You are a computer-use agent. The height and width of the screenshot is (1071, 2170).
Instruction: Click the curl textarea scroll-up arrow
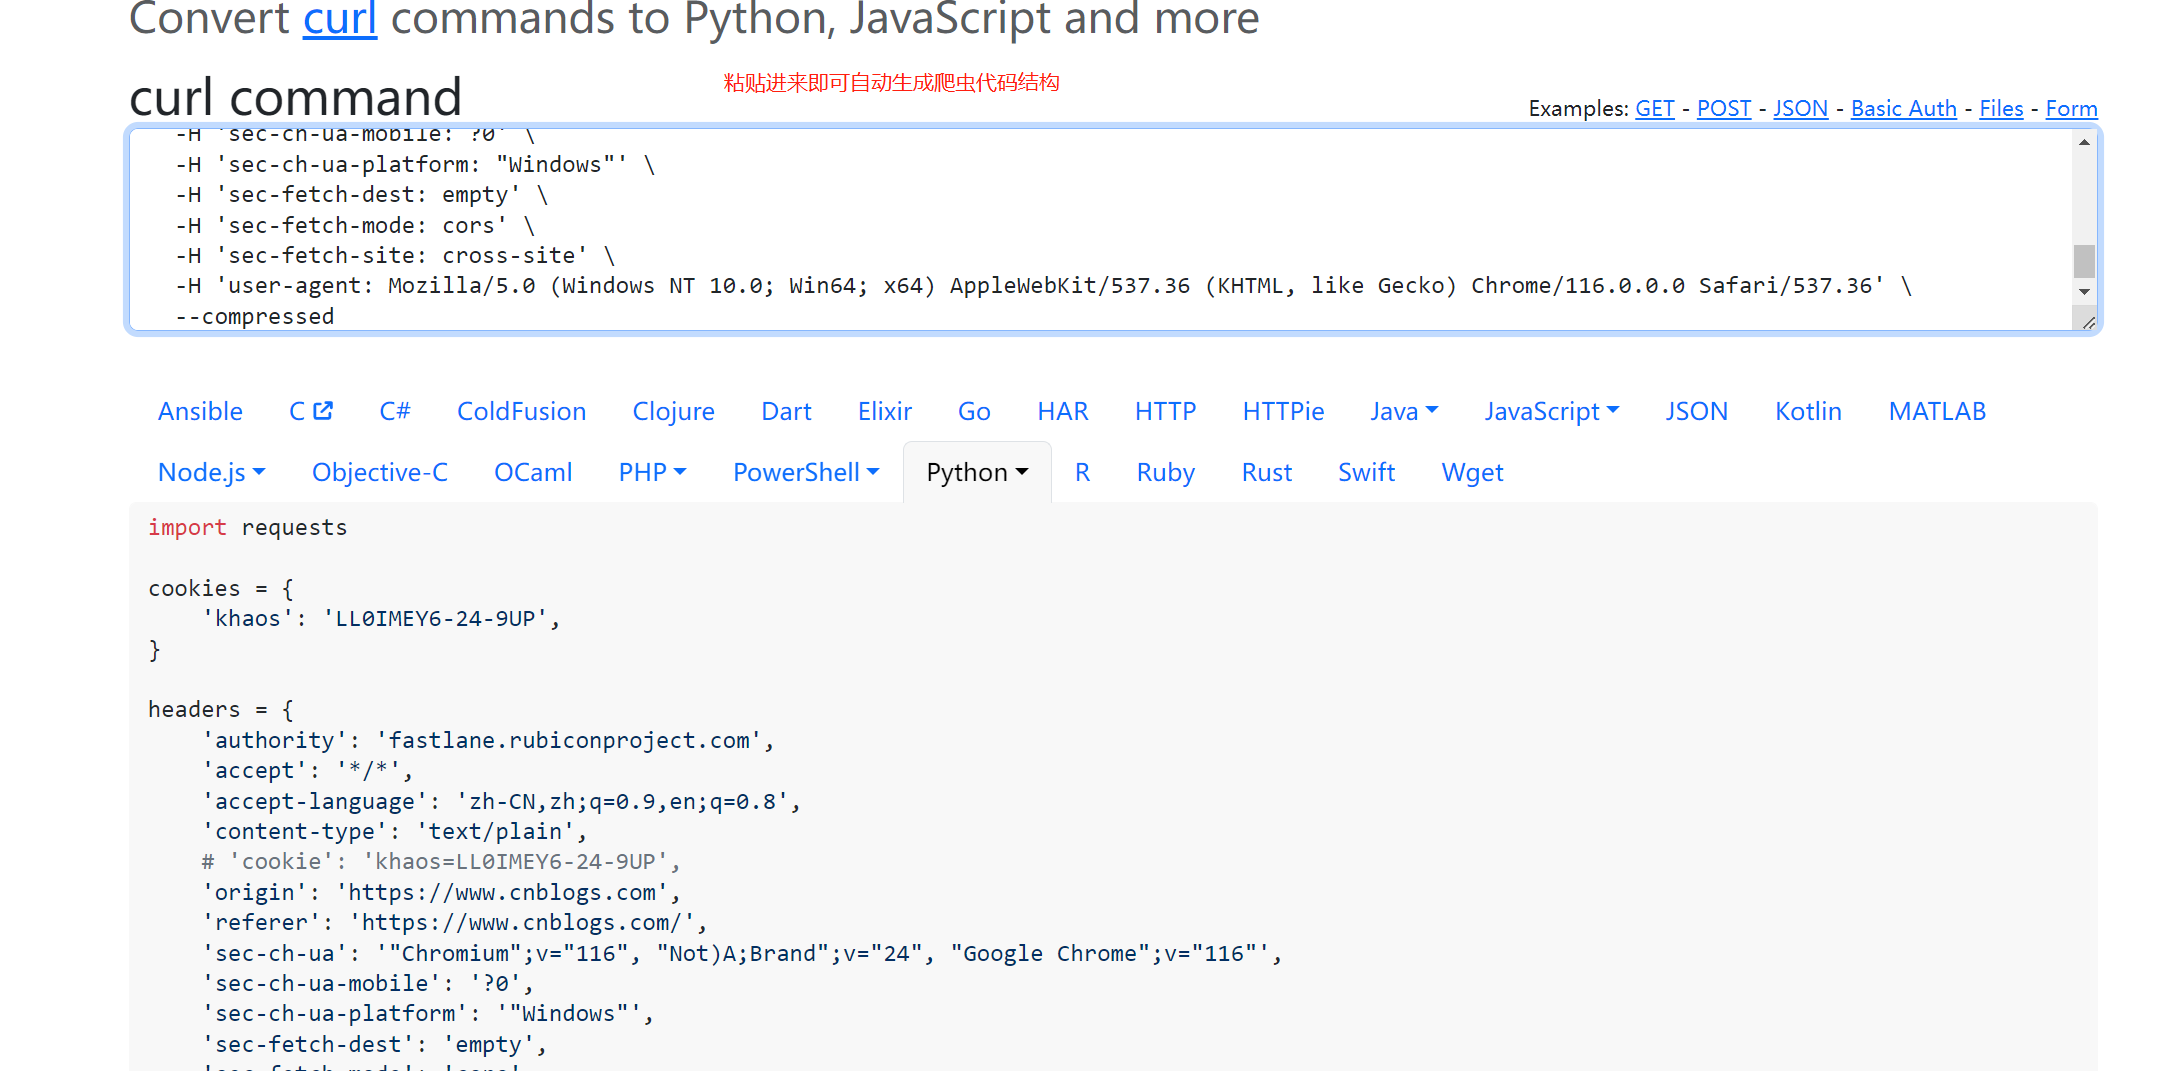tap(2084, 143)
